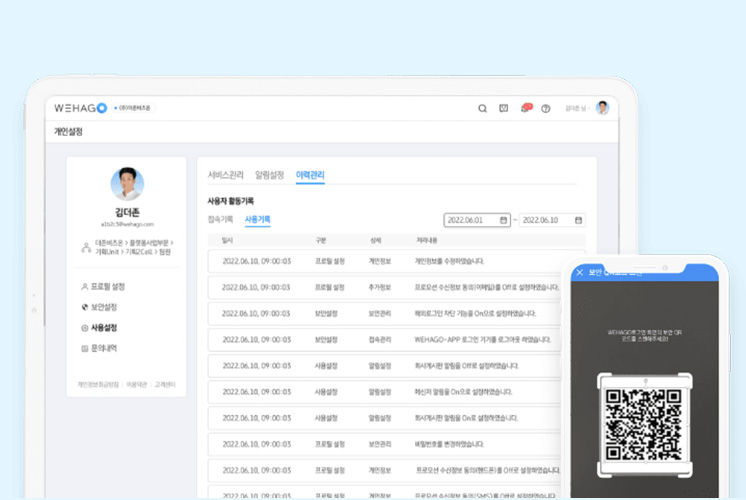The width and height of the screenshot is (746, 500).
Task: Click the (주)더존비즈온 company badge
Action: (133, 108)
